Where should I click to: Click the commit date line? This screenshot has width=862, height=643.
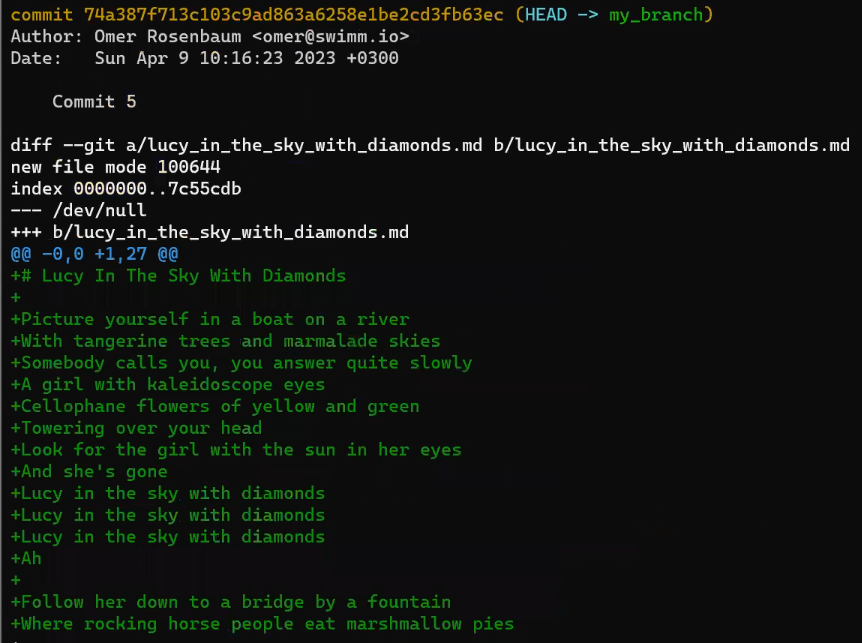[x=205, y=58]
